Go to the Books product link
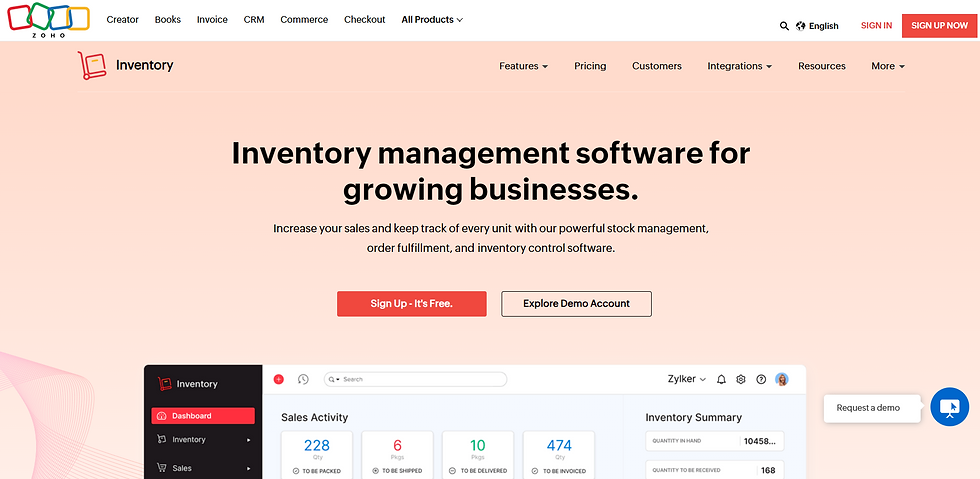Viewport: 980px width, 479px height. point(168,20)
